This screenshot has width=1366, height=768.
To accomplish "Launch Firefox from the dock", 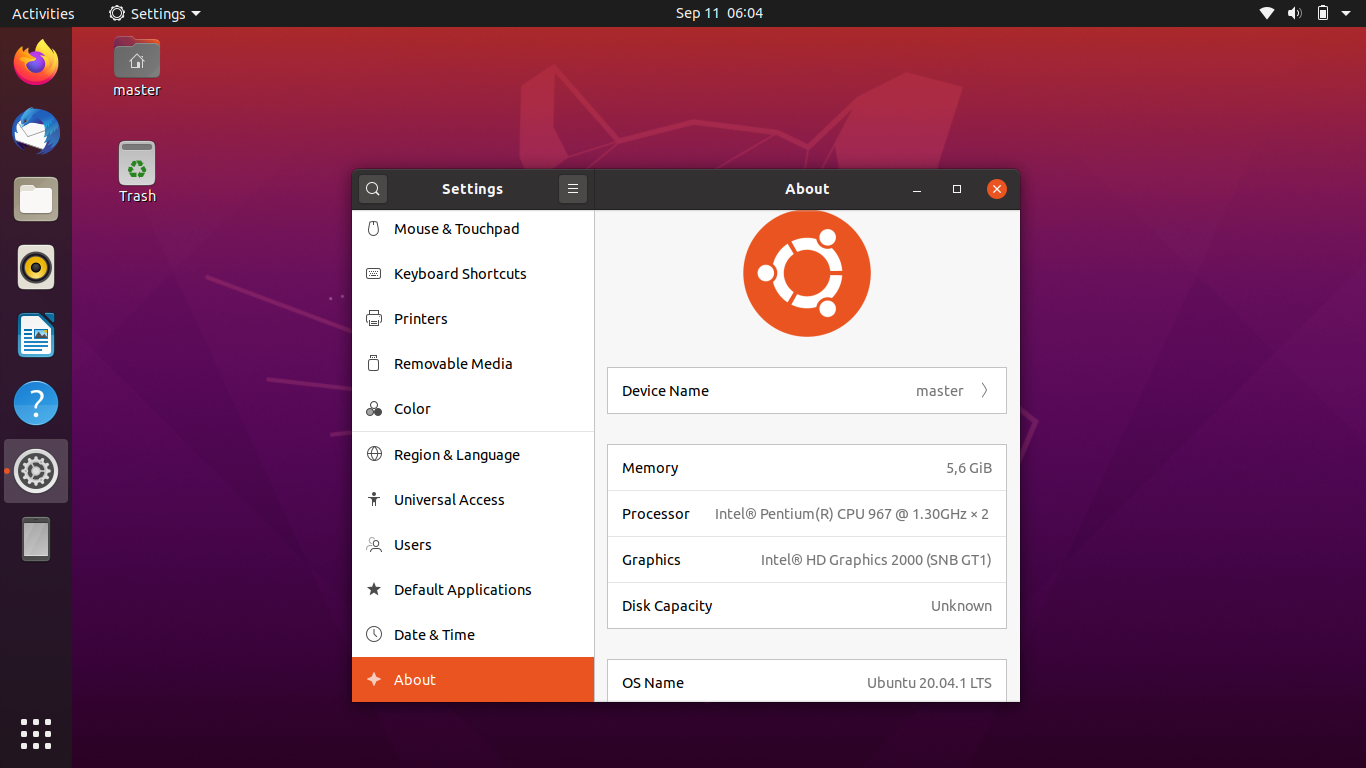I will click(x=36, y=62).
